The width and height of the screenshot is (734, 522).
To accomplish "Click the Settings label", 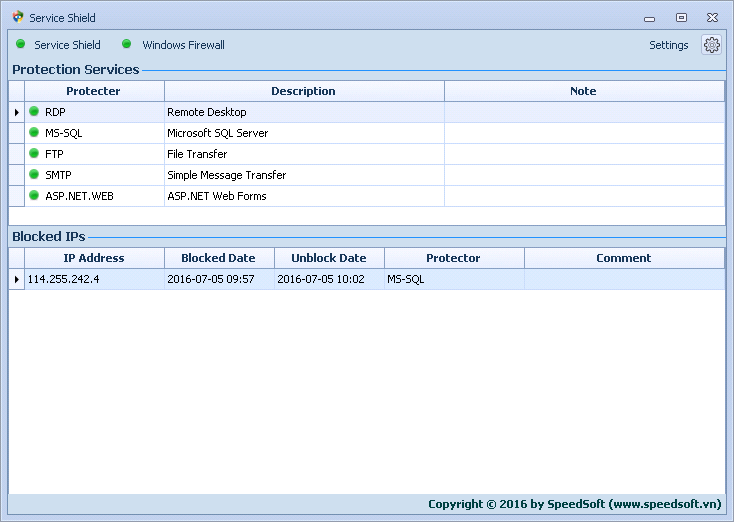I will pyautogui.click(x=668, y=45).
